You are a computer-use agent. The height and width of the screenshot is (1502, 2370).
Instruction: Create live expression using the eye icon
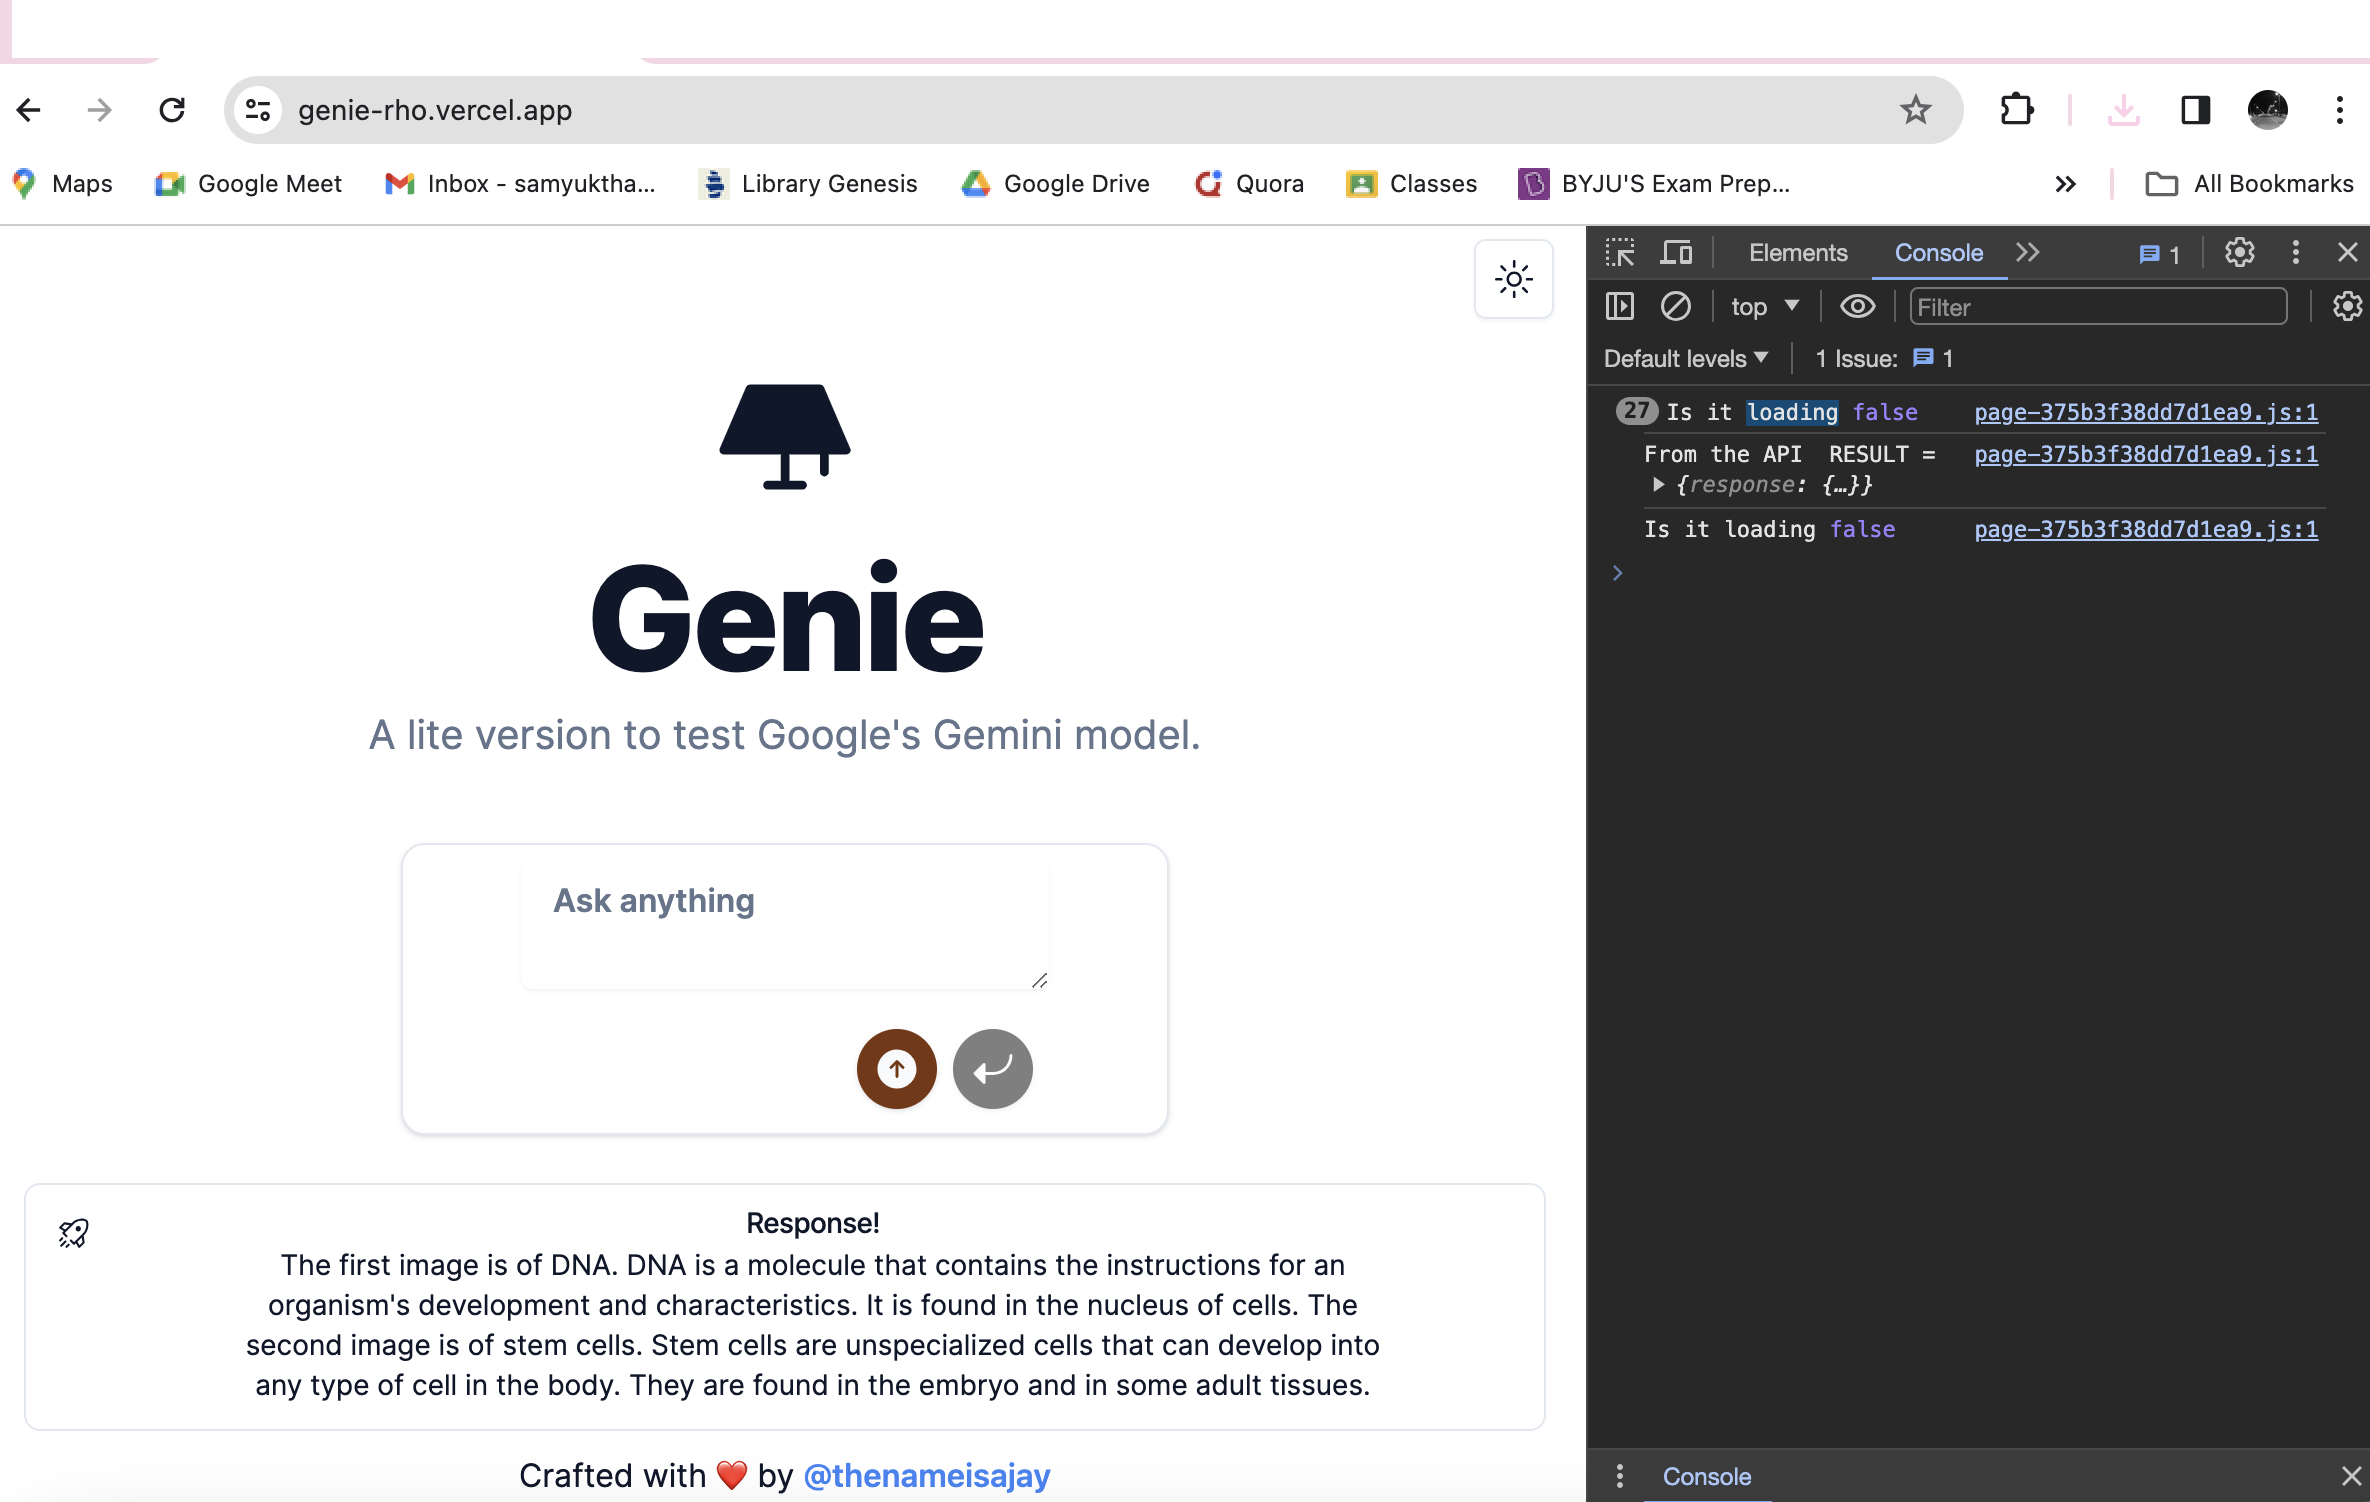tap(1857, 307)
